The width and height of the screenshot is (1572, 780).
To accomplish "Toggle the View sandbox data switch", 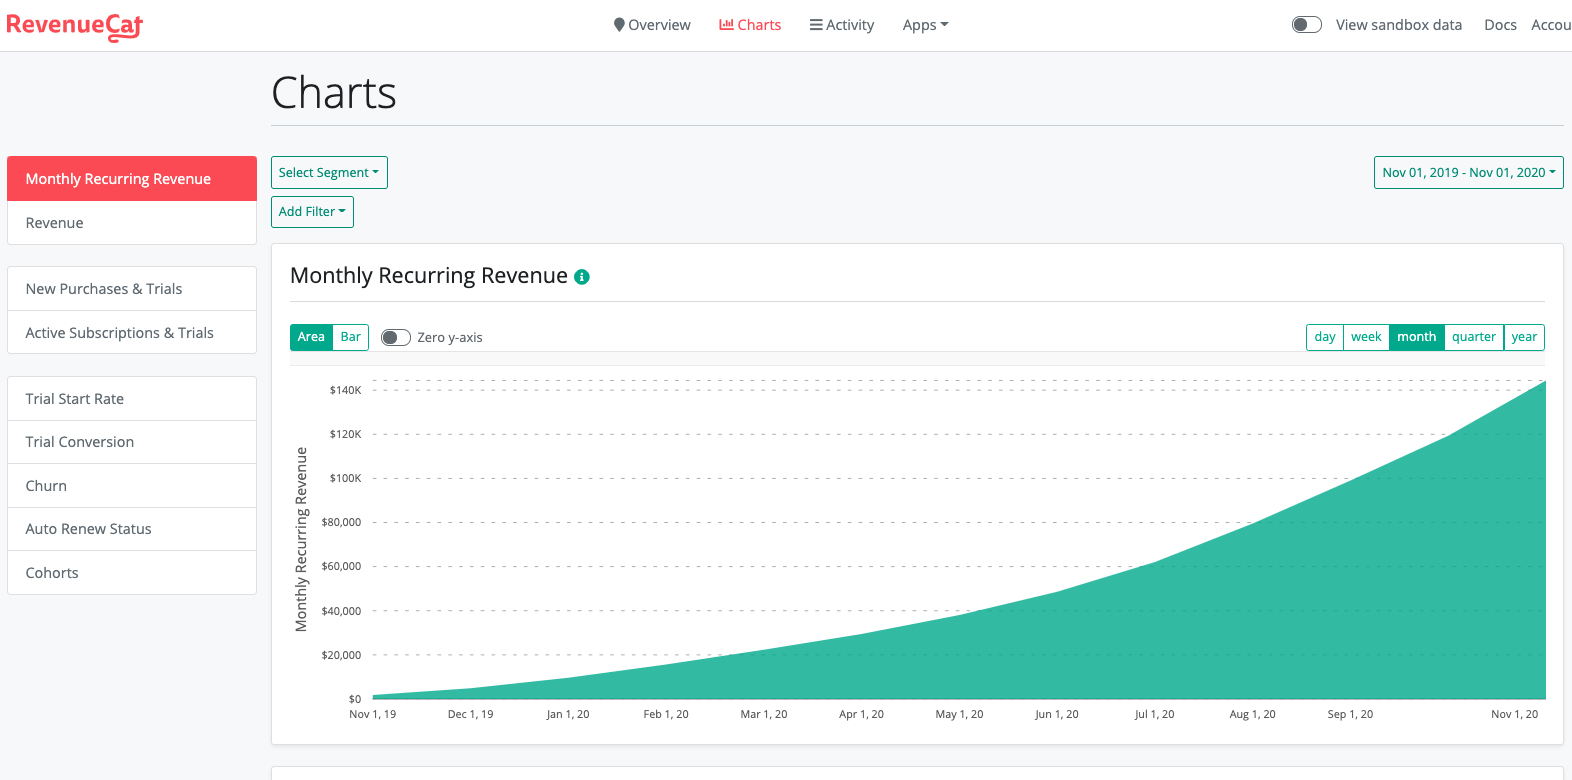I will click(x=1306, y=25).
